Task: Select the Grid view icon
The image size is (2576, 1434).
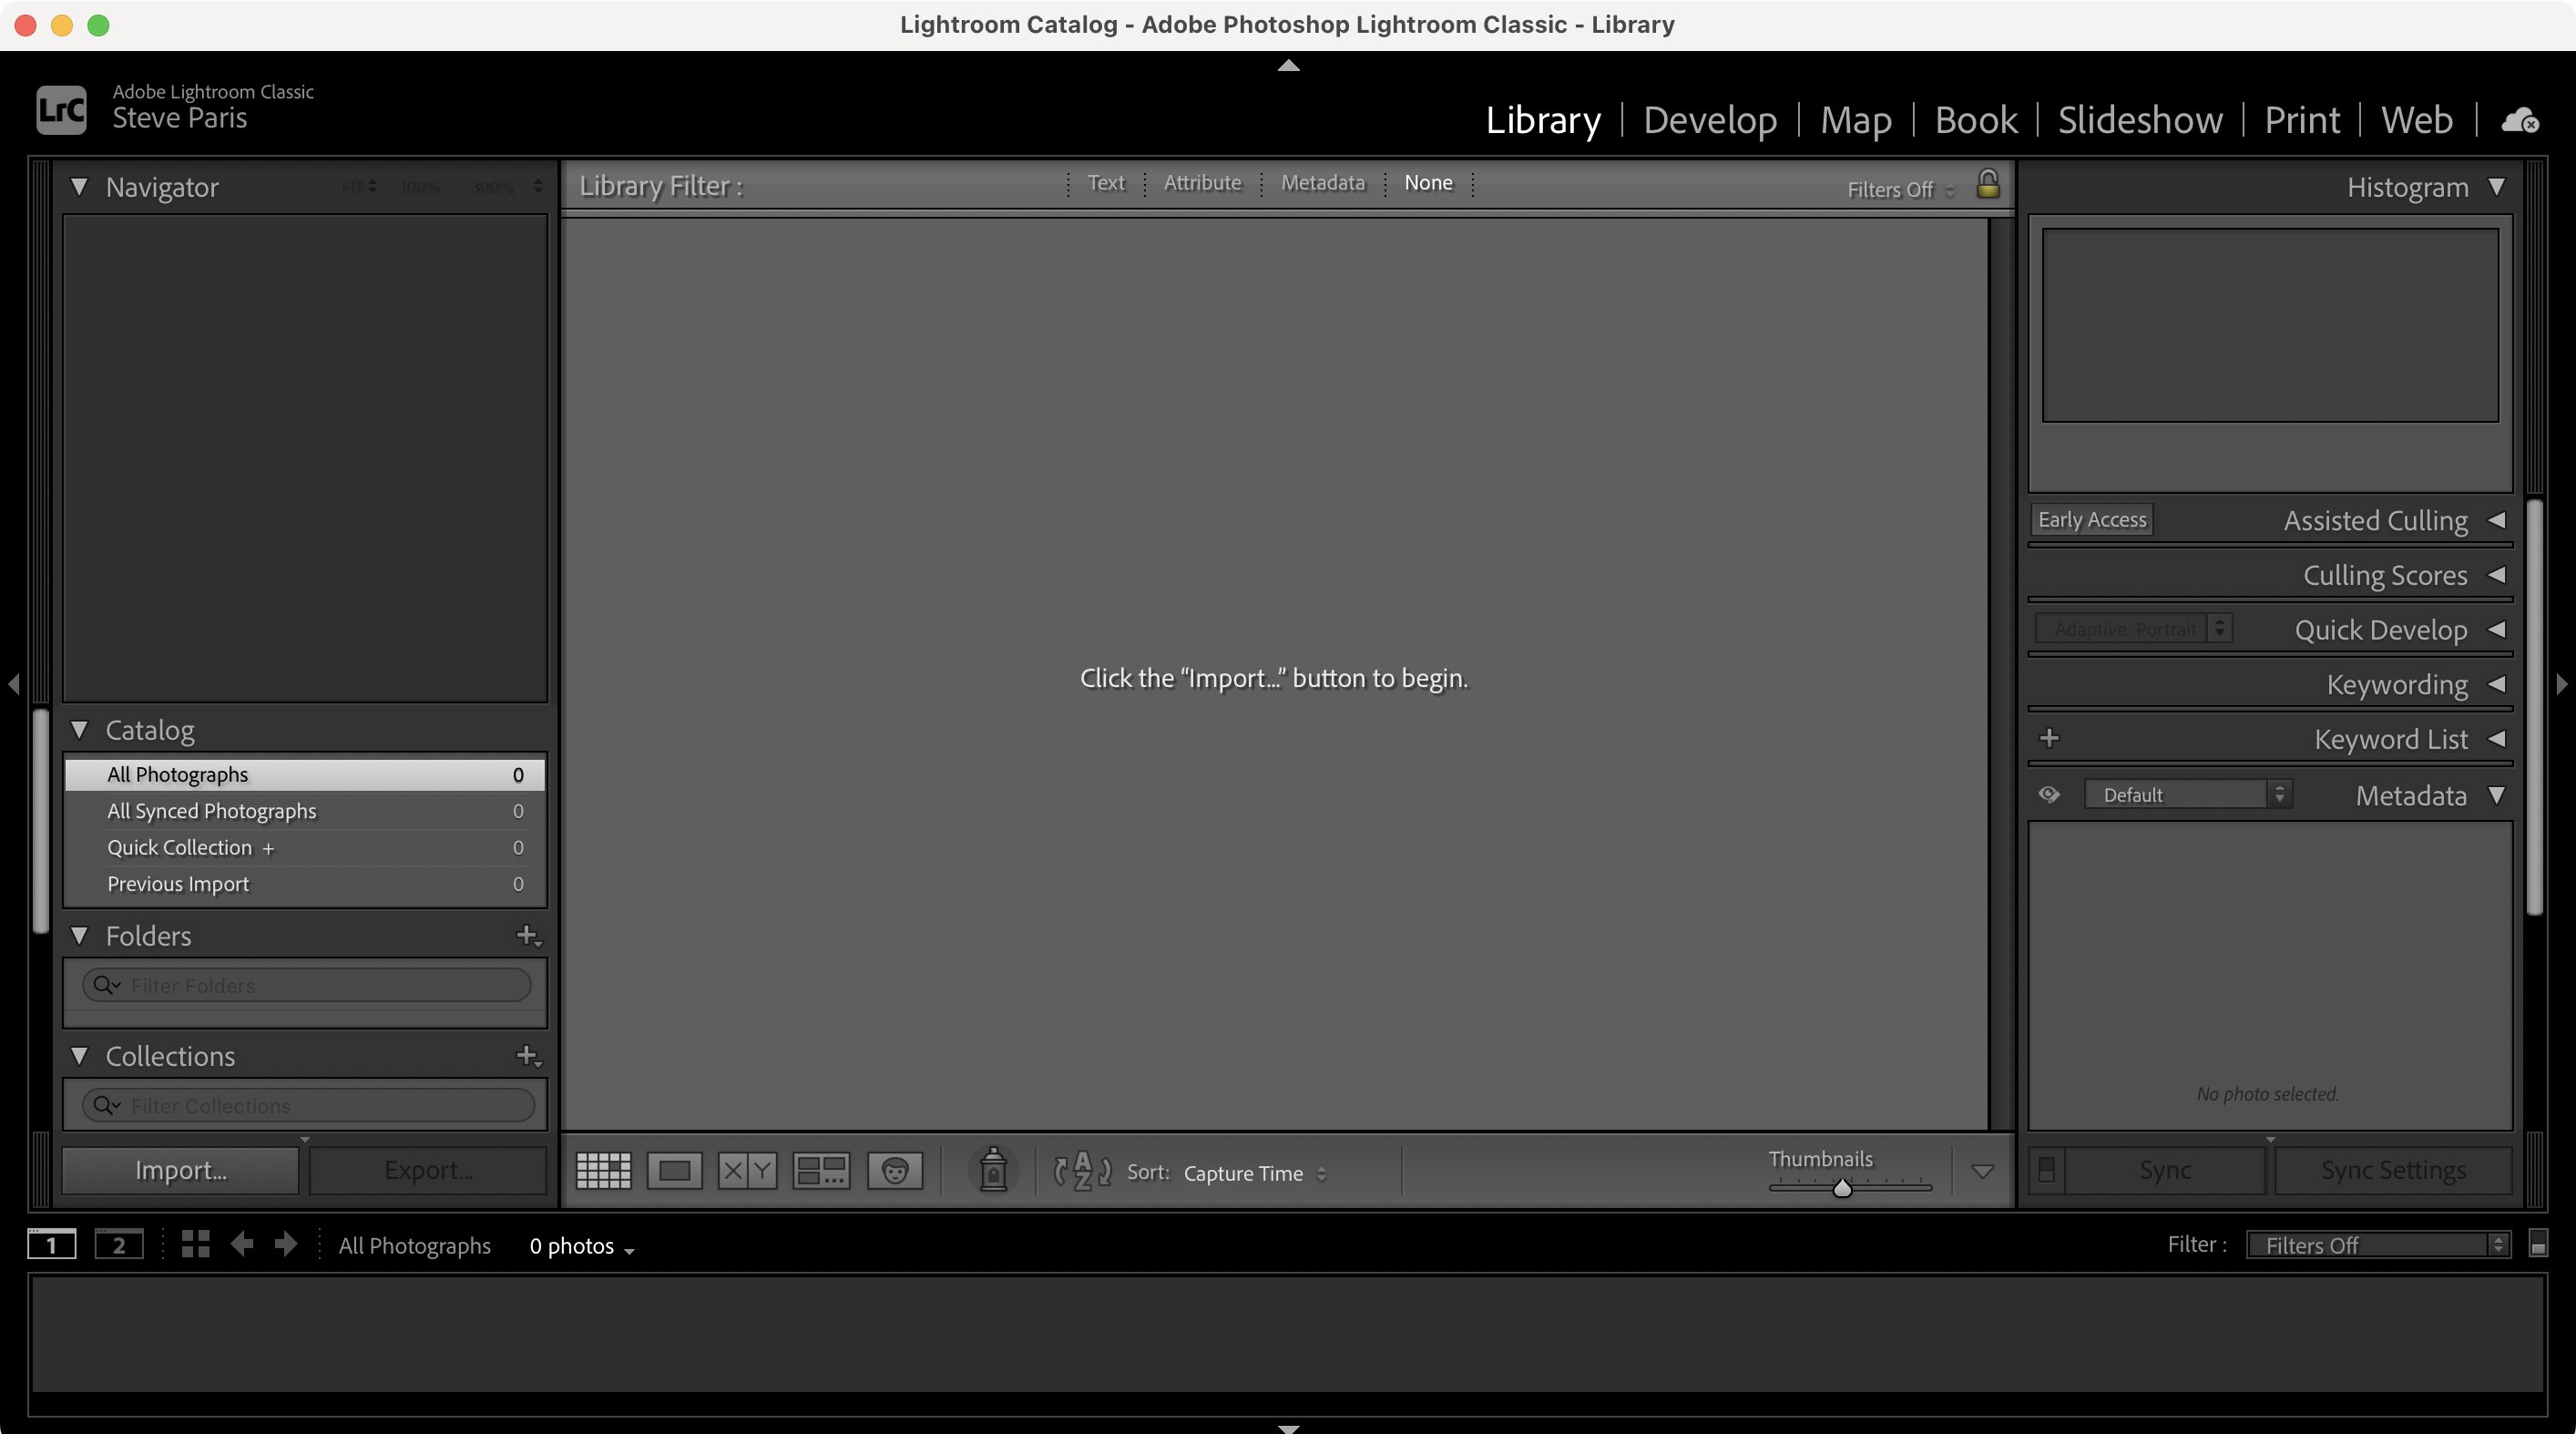Action: (x=602, y=1170)
